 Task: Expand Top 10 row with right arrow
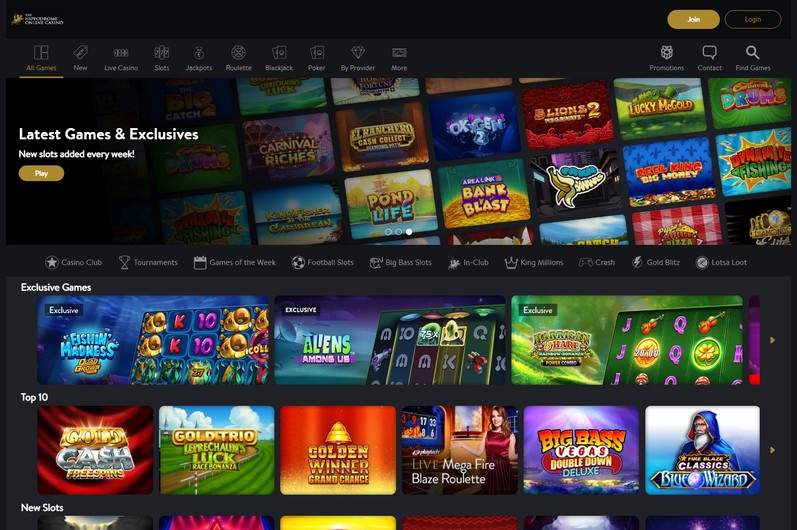pyautogui.click(x=772, y=450)
